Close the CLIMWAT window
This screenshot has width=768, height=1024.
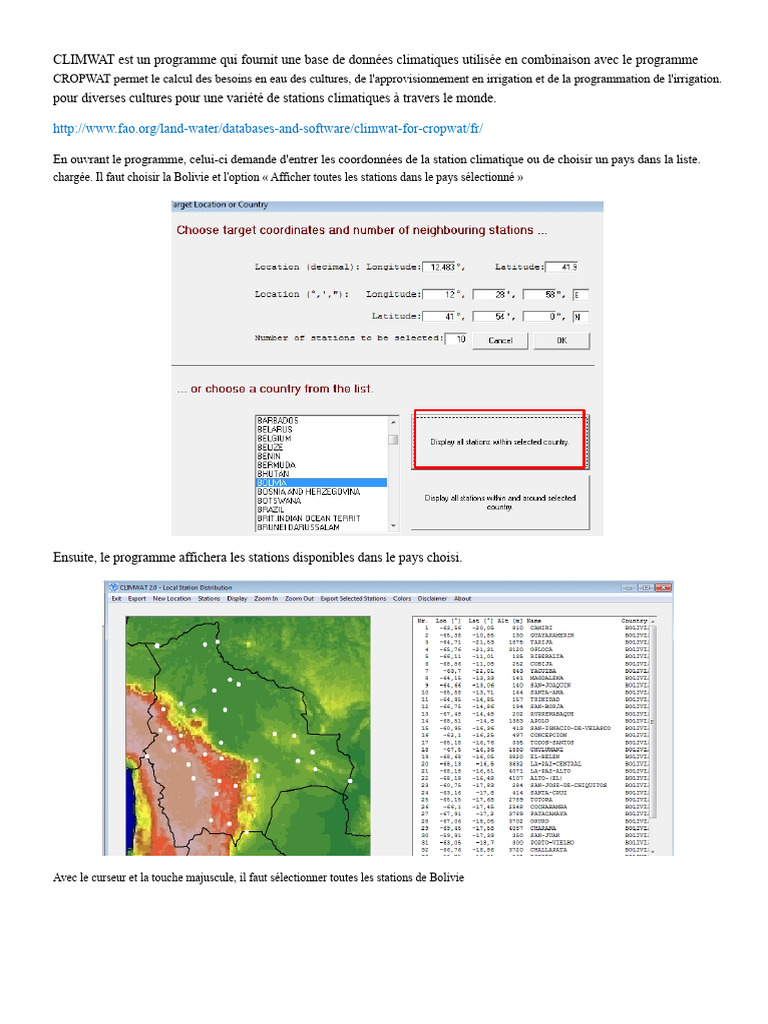(x=663, y=588)
